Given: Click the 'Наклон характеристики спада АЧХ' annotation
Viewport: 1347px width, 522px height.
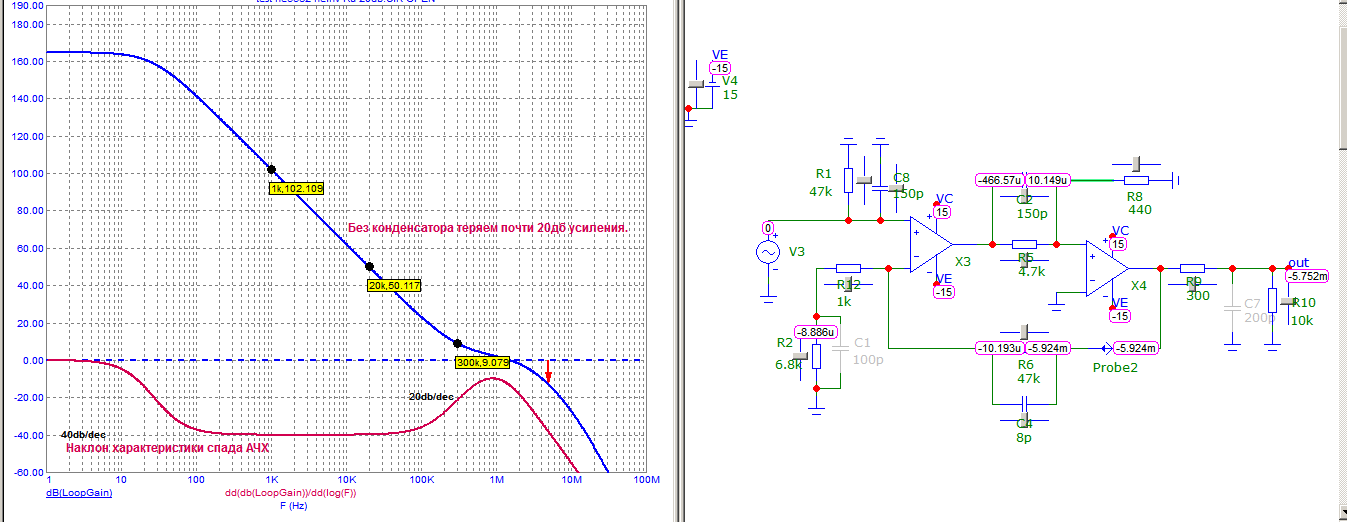Looking at the screenshot, I should [168, 448].
